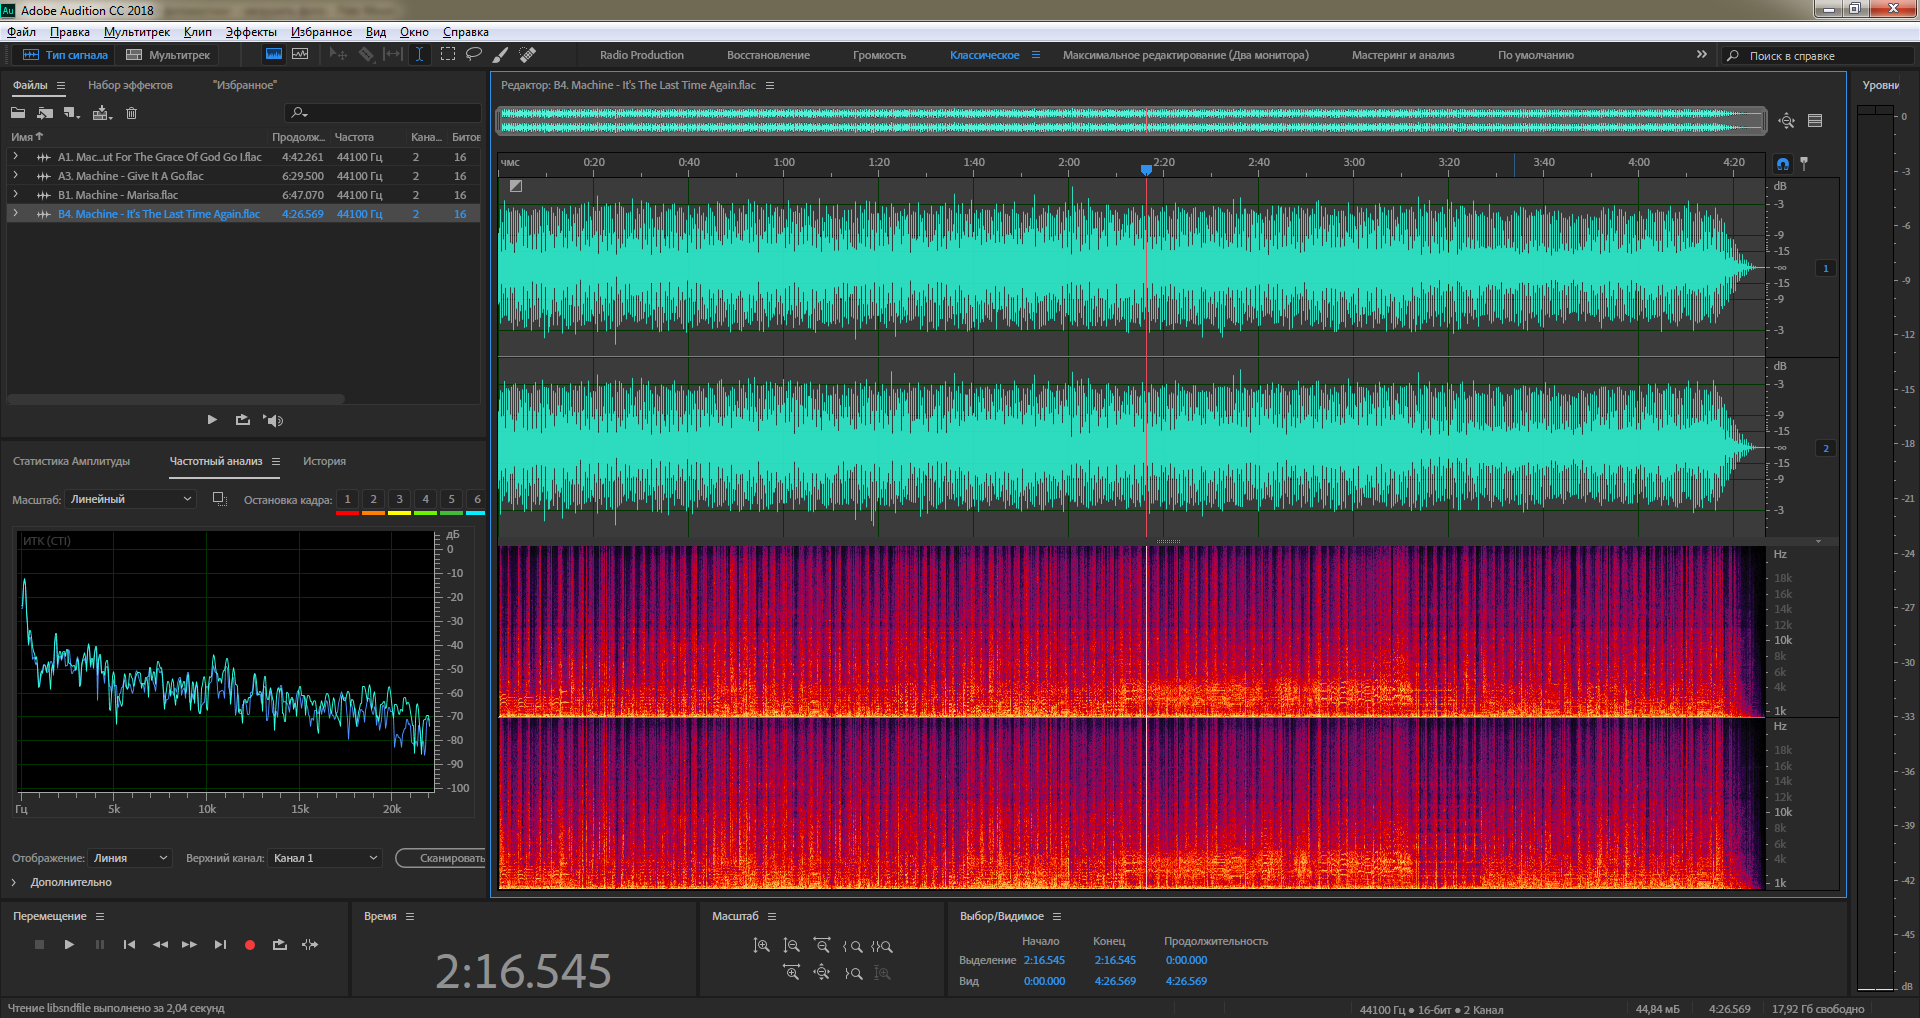Select the Paintbrush selection tool

coord(501,55)
